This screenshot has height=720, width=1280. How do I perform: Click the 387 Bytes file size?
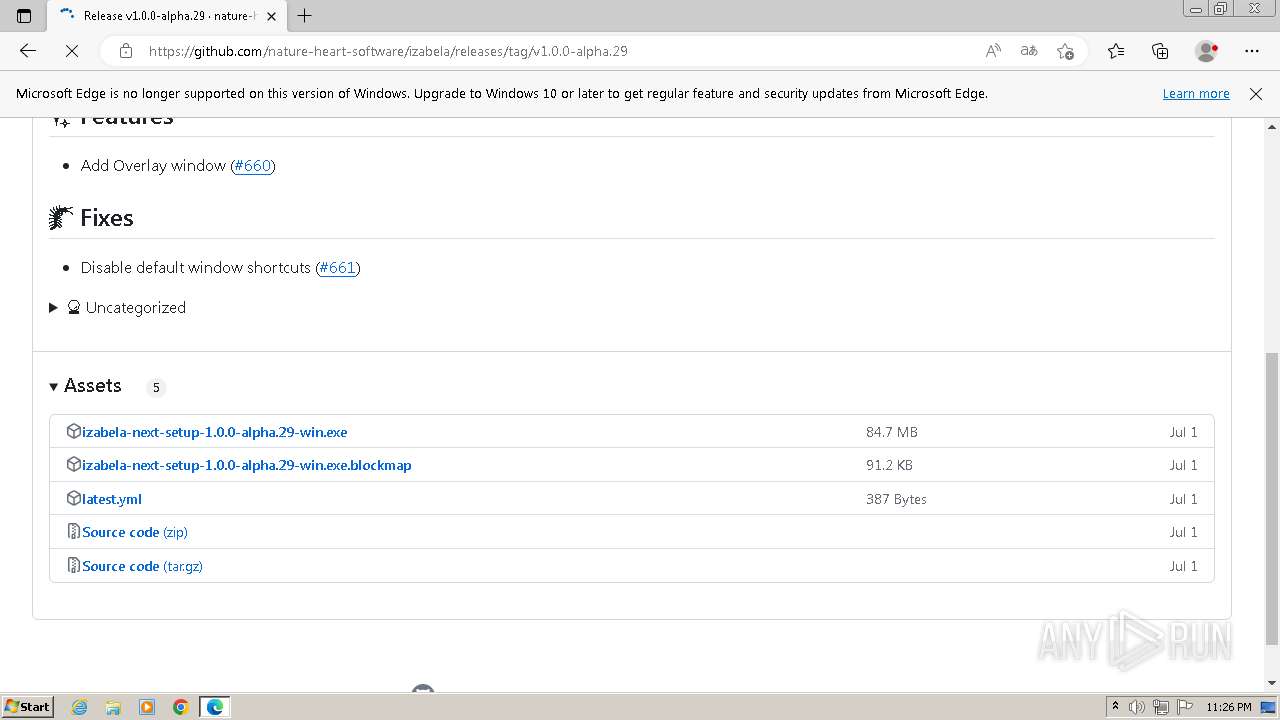click(x=896, y=499)
